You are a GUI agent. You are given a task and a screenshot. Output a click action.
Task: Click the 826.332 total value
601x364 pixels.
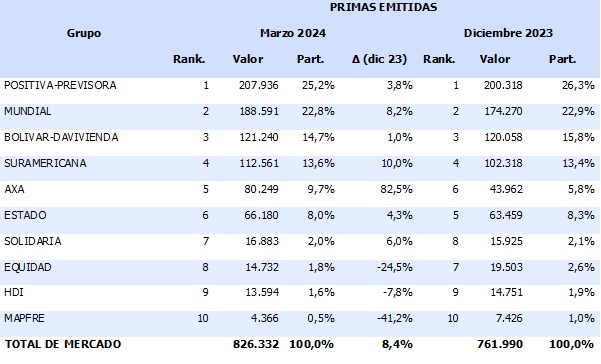click(x=256, y=344)
